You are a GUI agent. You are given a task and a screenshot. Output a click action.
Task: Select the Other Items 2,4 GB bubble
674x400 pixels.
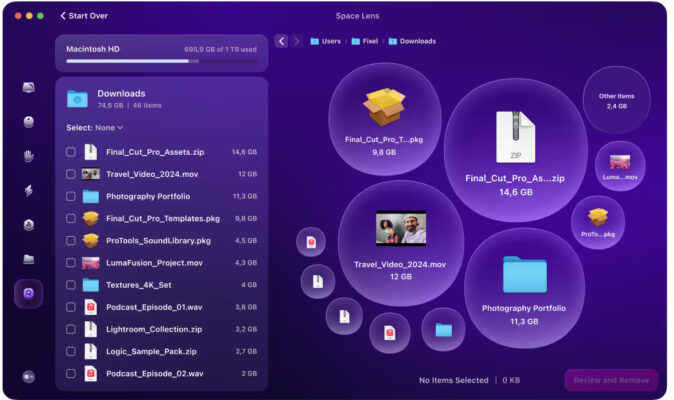click(616, 100)
